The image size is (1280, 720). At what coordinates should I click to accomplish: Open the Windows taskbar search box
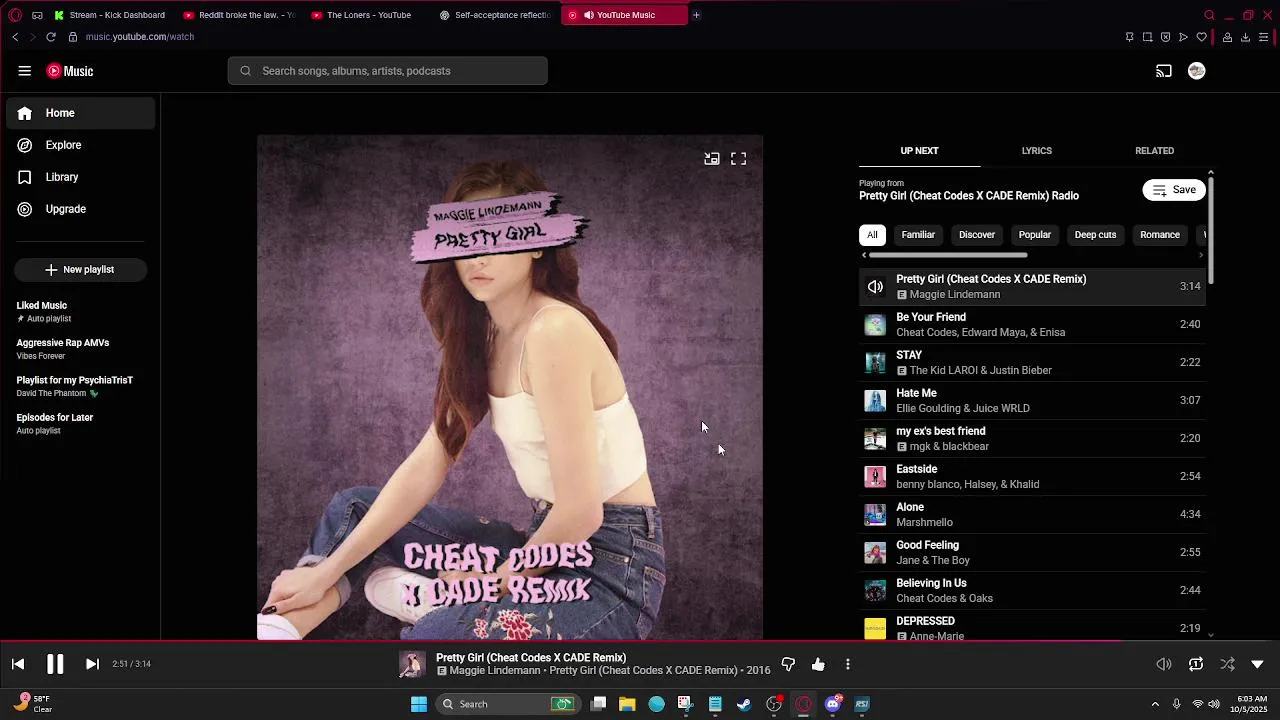(x=508, y=704)
